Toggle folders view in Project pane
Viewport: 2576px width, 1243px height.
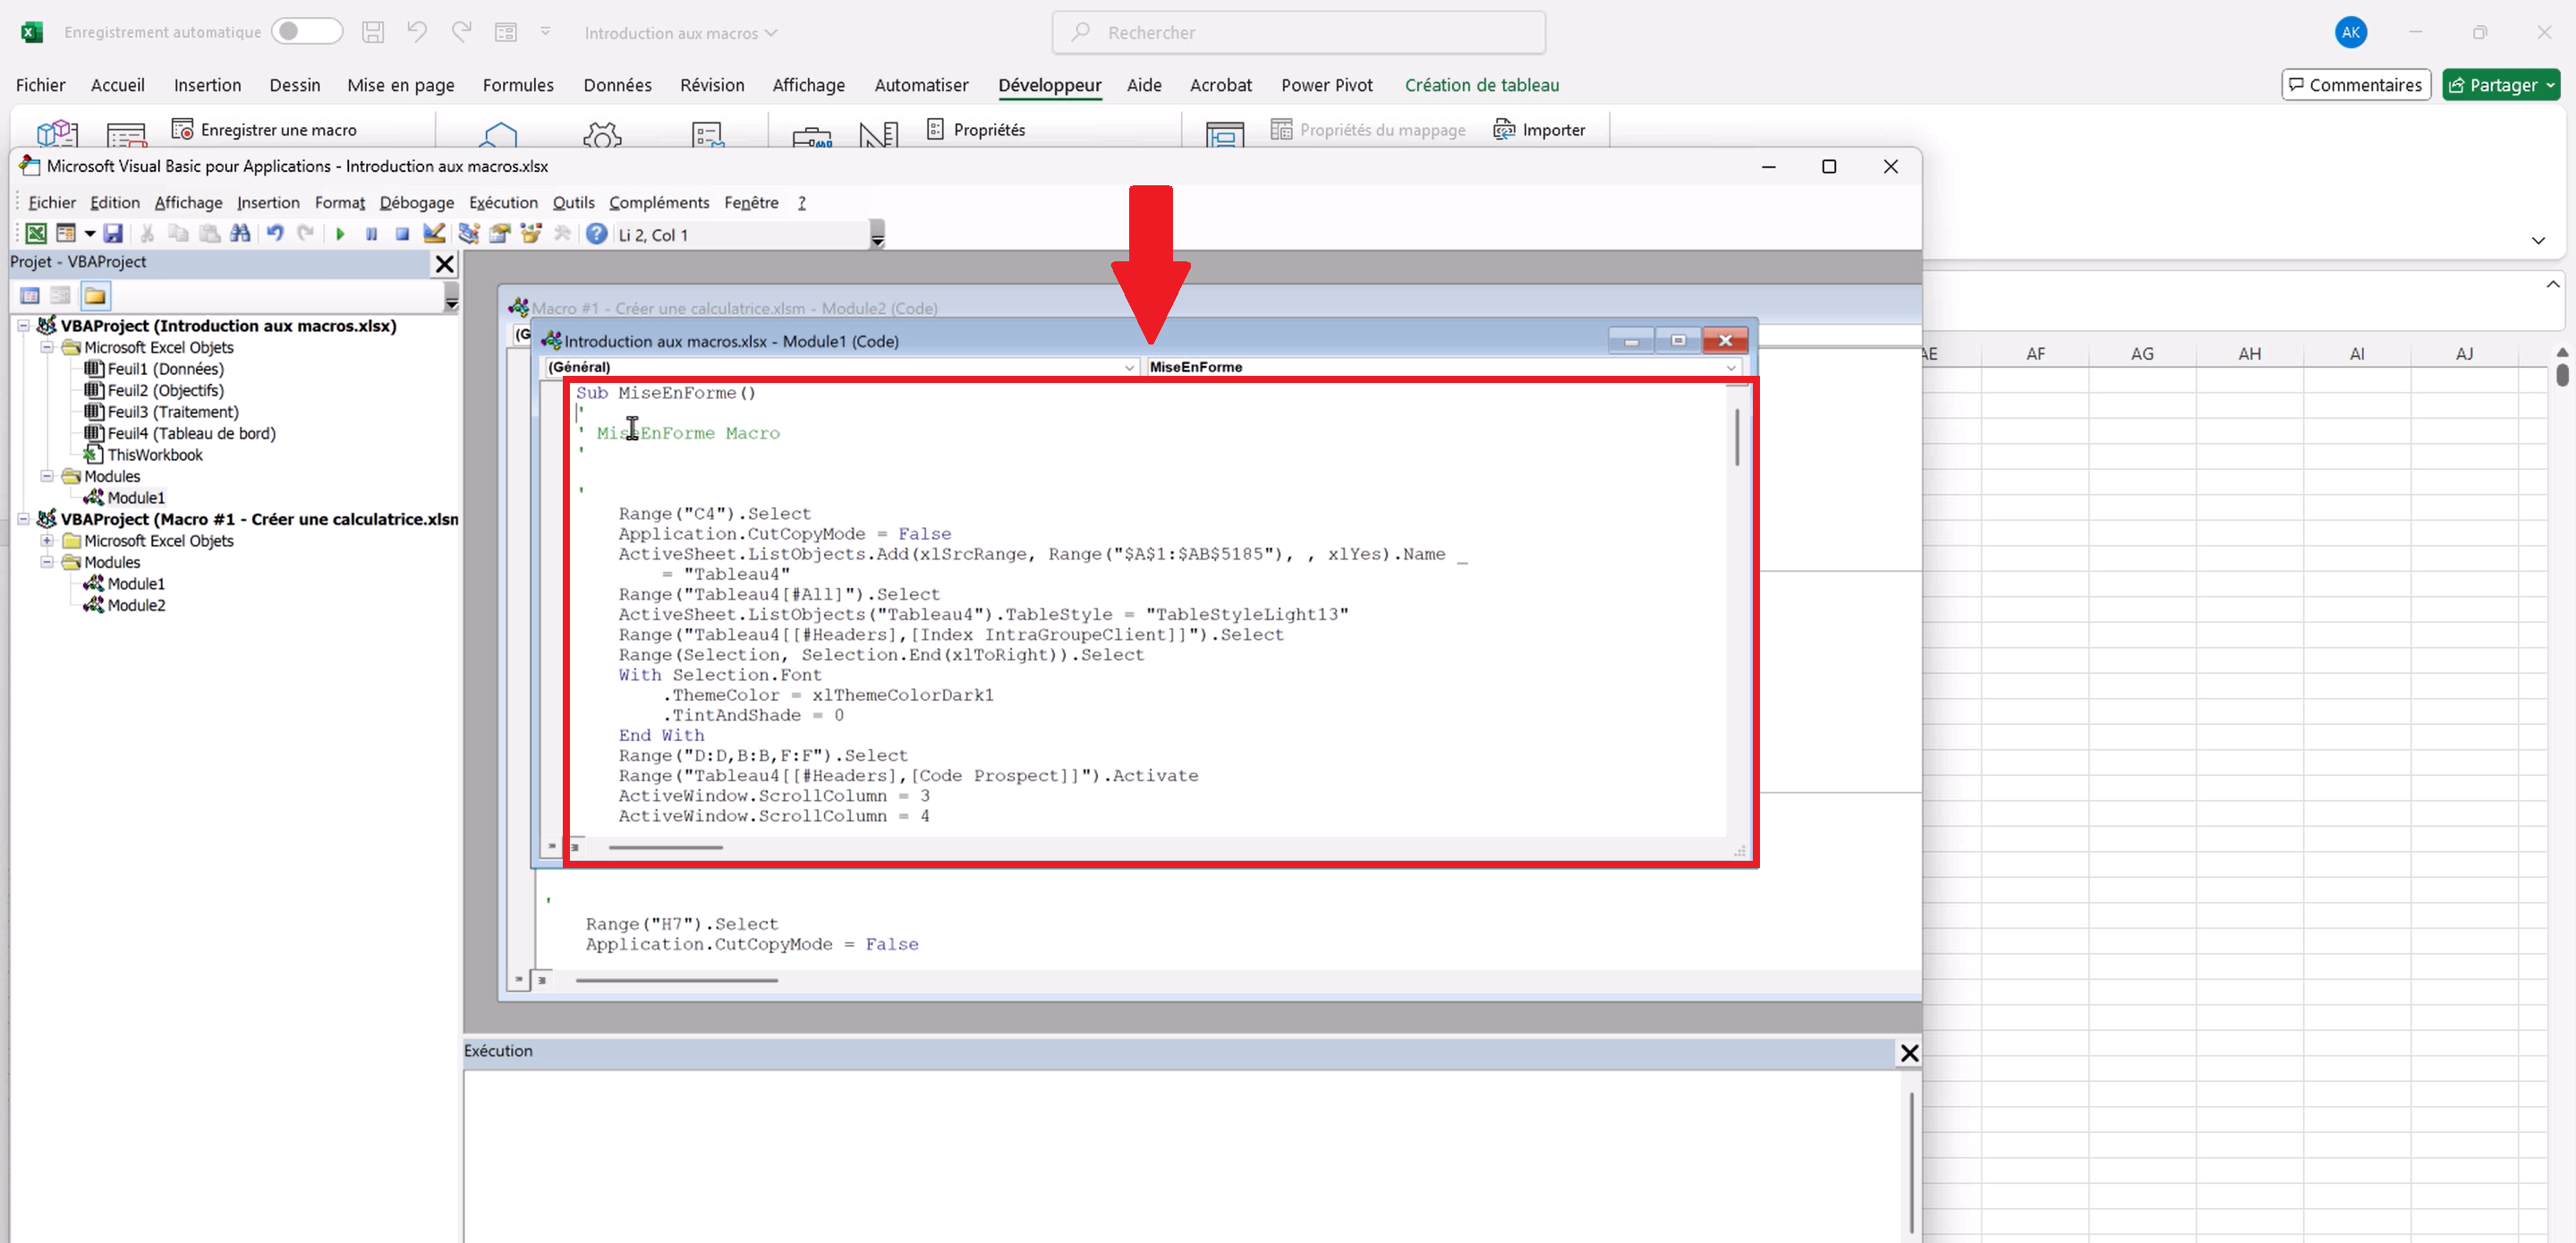coord(95,296)
